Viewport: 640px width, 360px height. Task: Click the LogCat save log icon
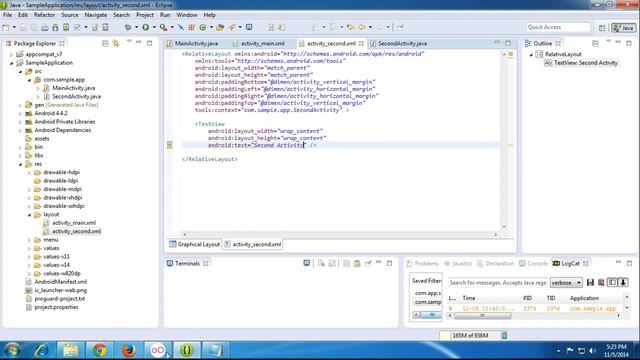pyautogui.click(x=590, y=282)
